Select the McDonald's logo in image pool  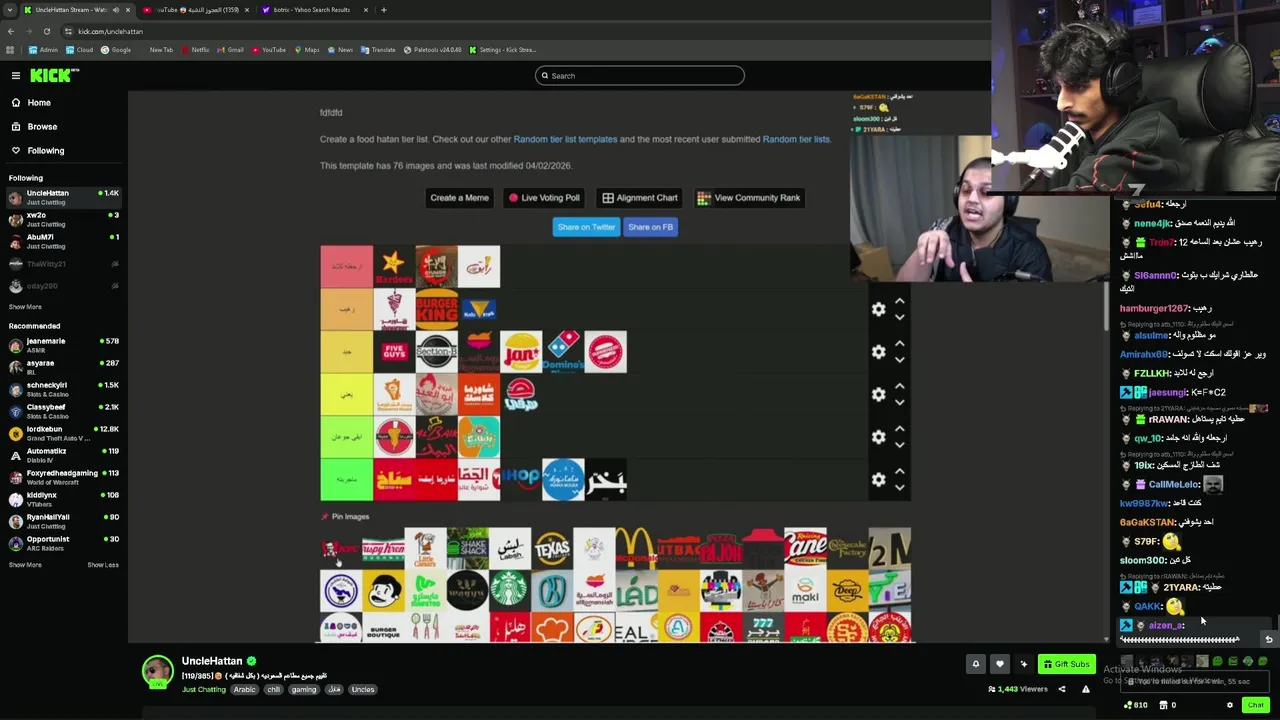click(636, 548)
